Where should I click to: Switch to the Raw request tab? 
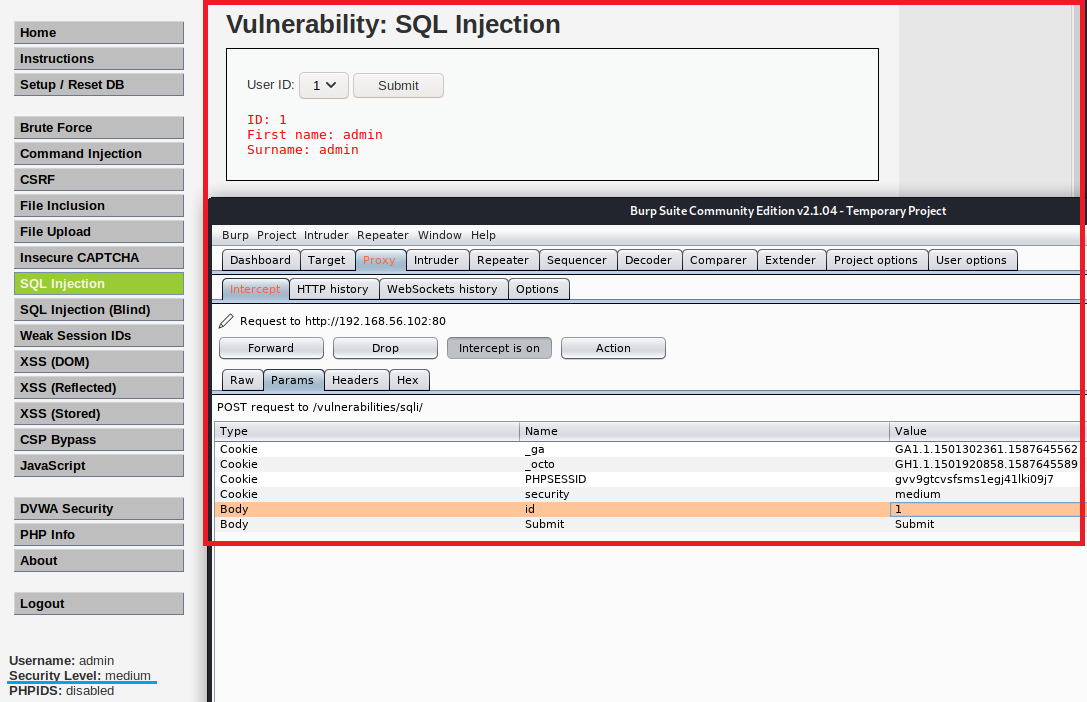click(242, 380)
